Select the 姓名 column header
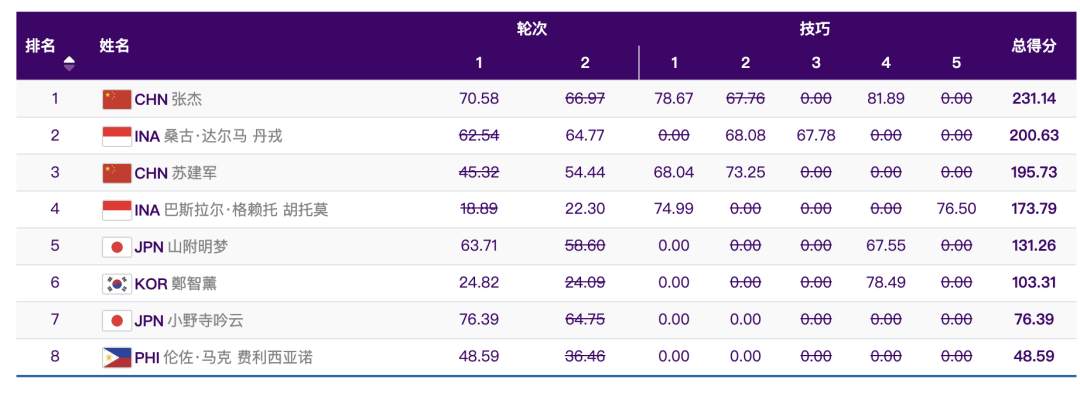Screen dimensions: 1080x396 (x=114, y=46)
